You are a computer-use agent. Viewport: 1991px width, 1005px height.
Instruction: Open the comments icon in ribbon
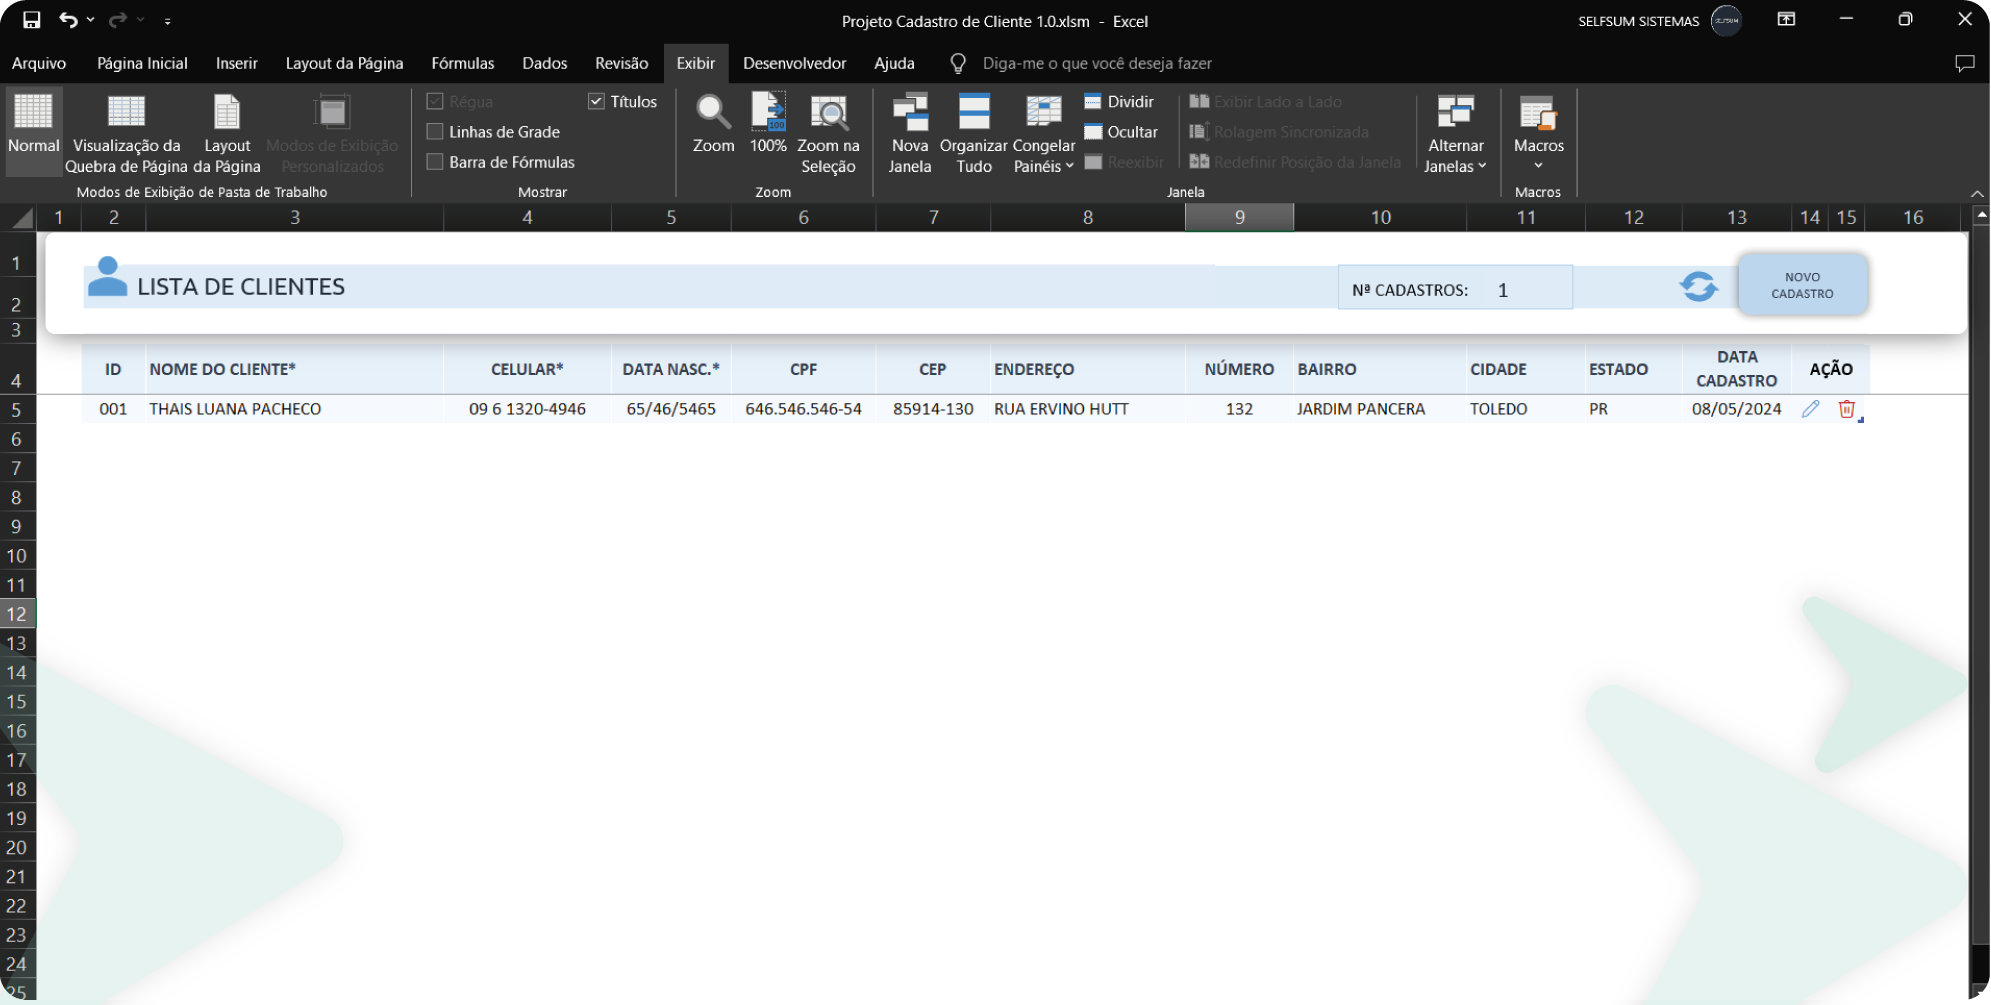(x=1964, y=63)
